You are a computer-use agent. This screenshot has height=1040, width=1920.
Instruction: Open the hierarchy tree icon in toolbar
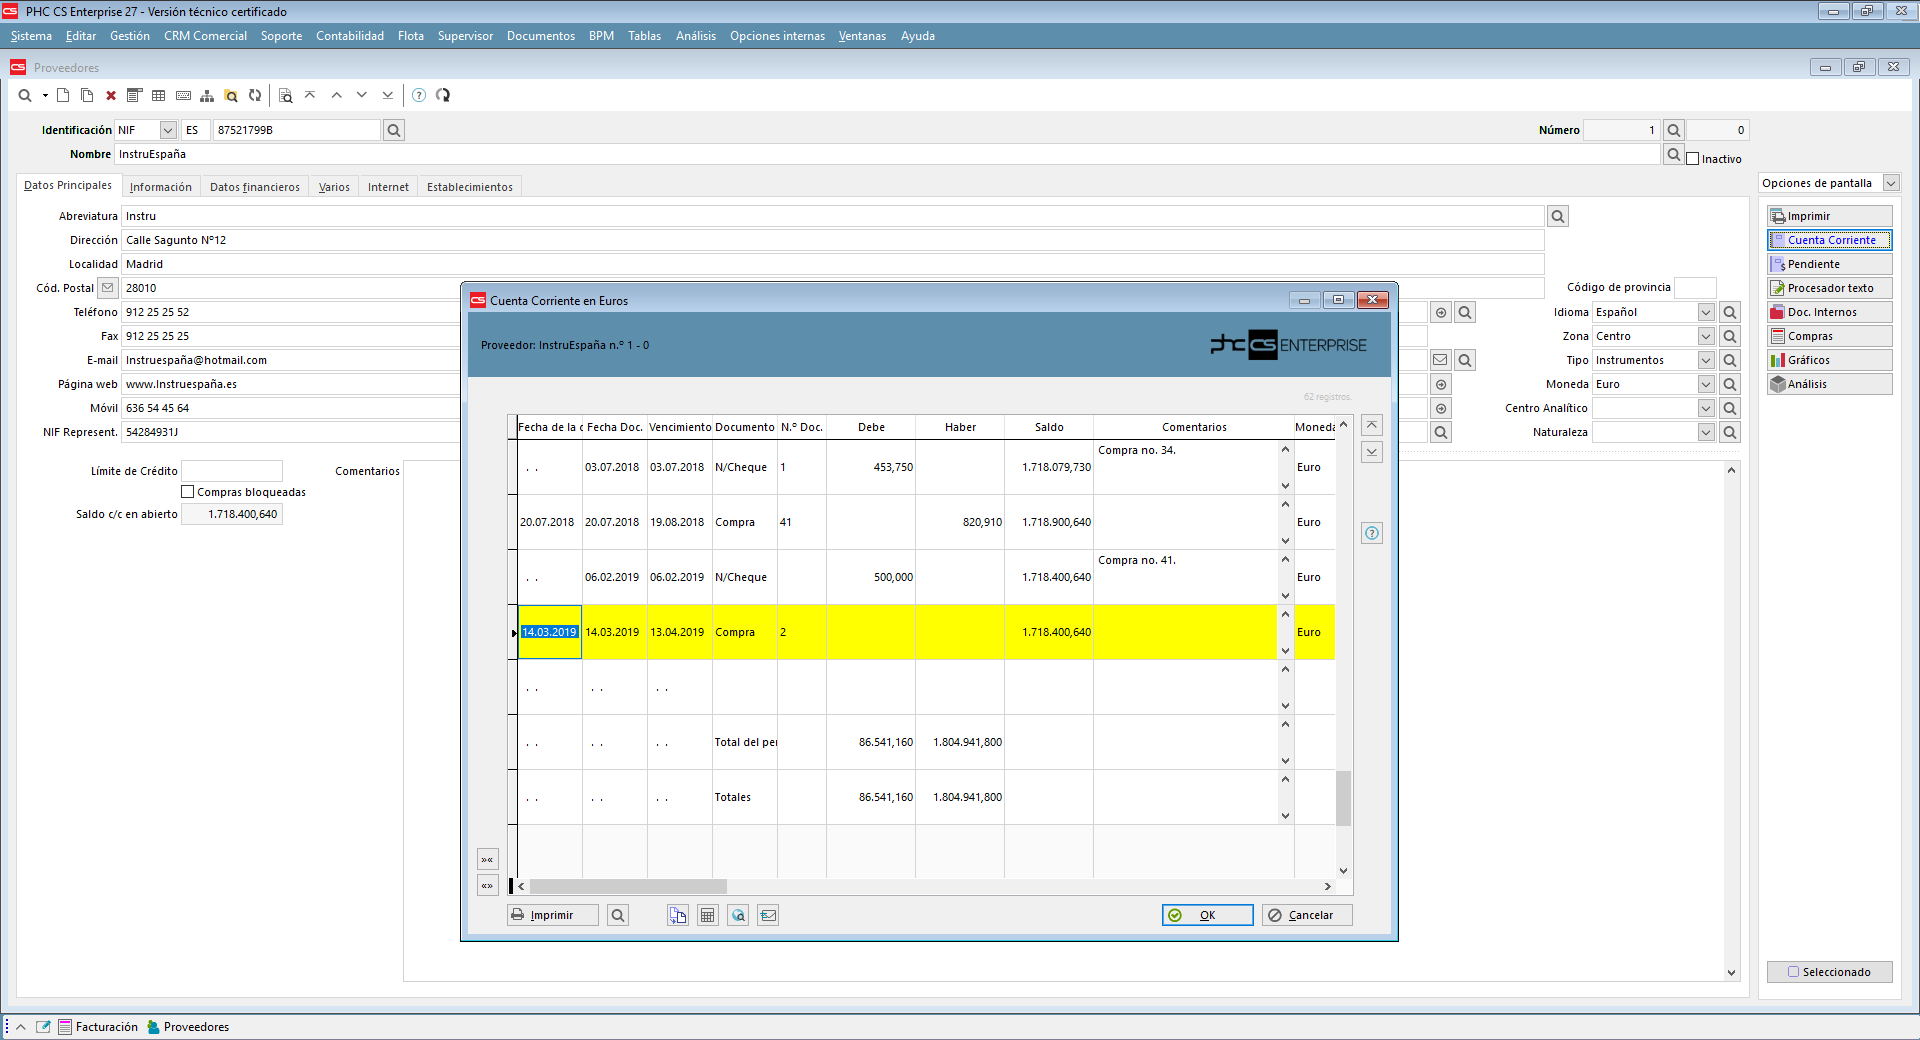pos(207,96)
